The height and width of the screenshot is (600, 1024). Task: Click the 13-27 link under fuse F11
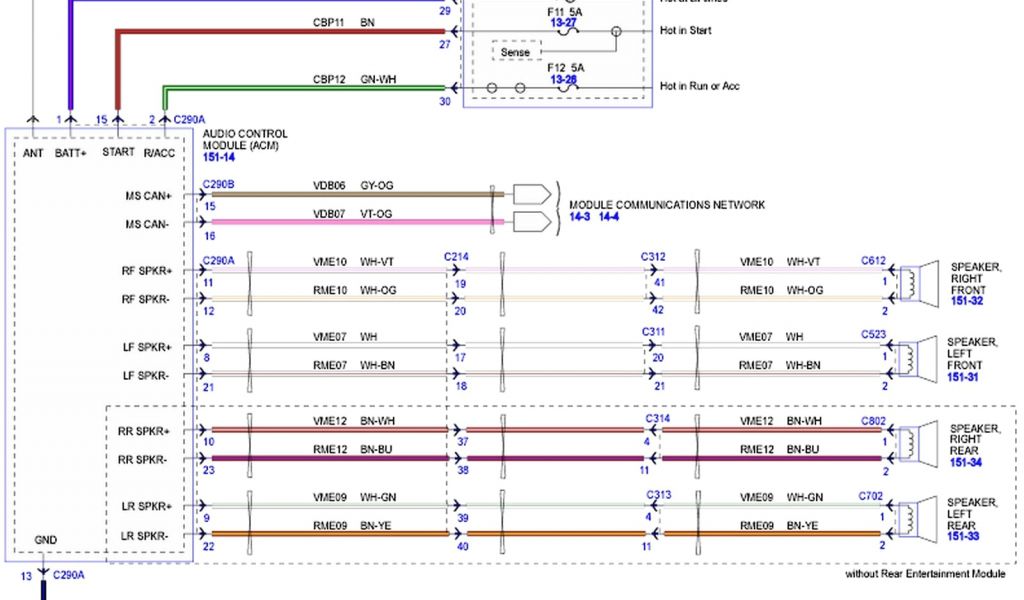(562, 20)
